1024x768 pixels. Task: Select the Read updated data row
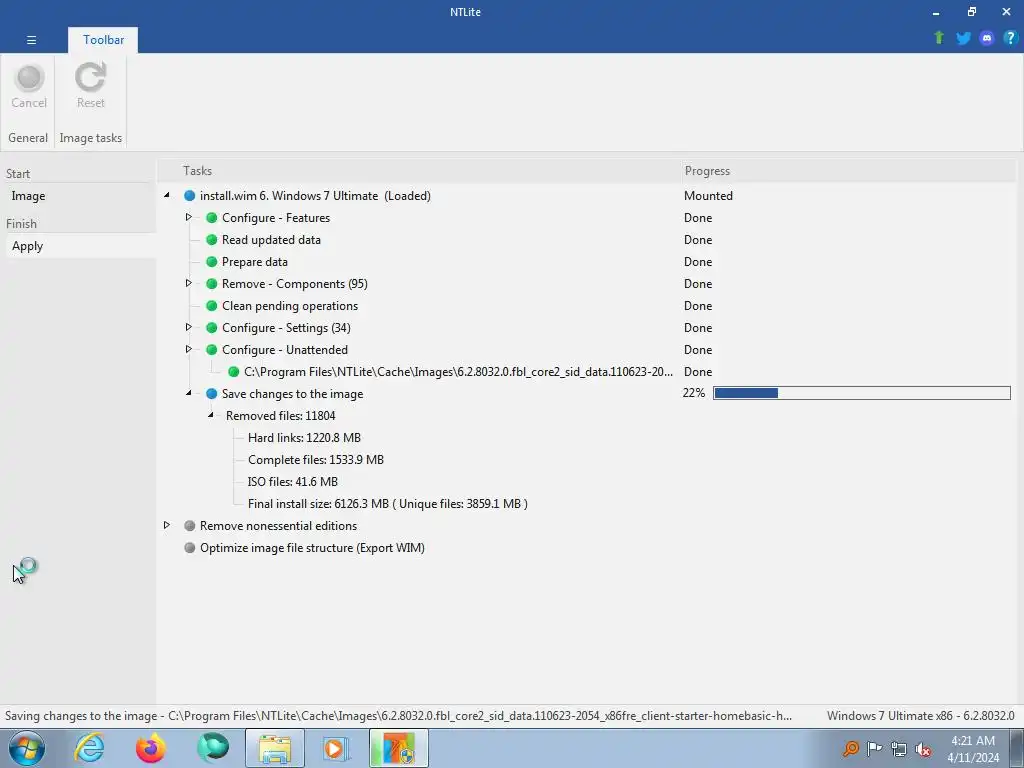pos(271,240)
